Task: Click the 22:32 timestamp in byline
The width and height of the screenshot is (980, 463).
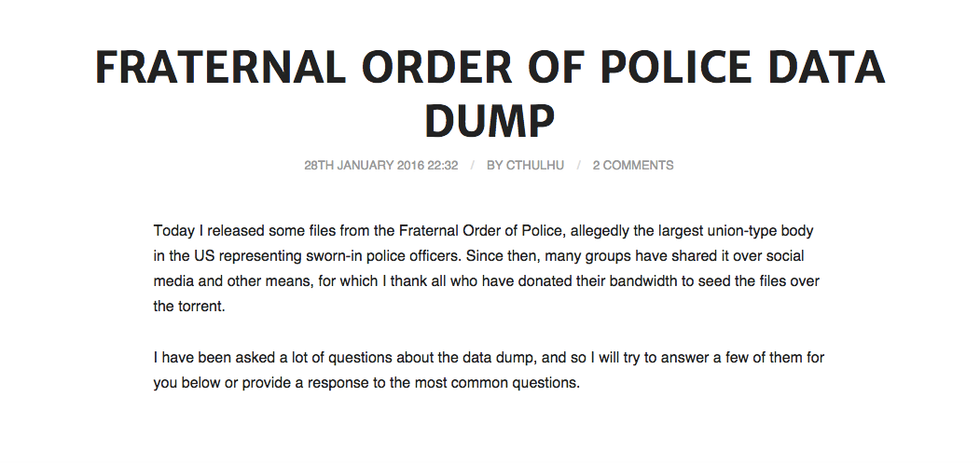Action: (440, 165)
